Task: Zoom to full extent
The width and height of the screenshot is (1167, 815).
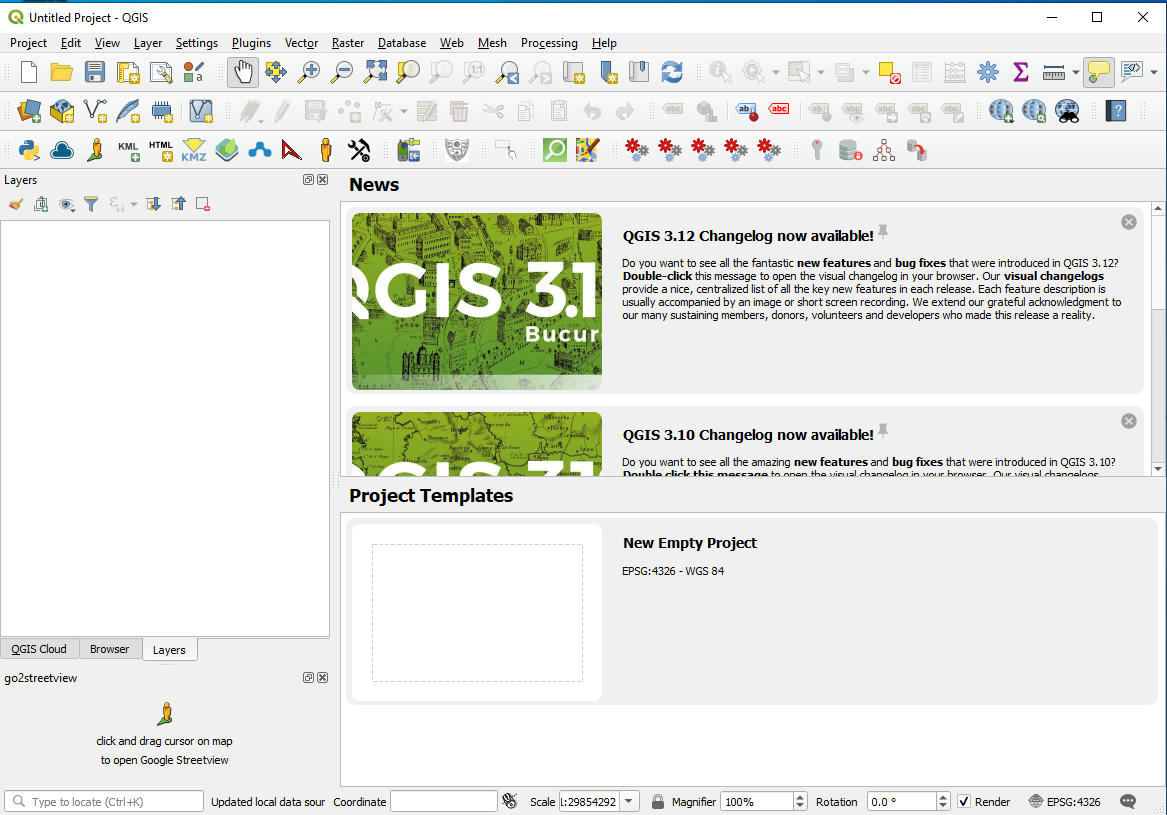Action: point(375,72)
